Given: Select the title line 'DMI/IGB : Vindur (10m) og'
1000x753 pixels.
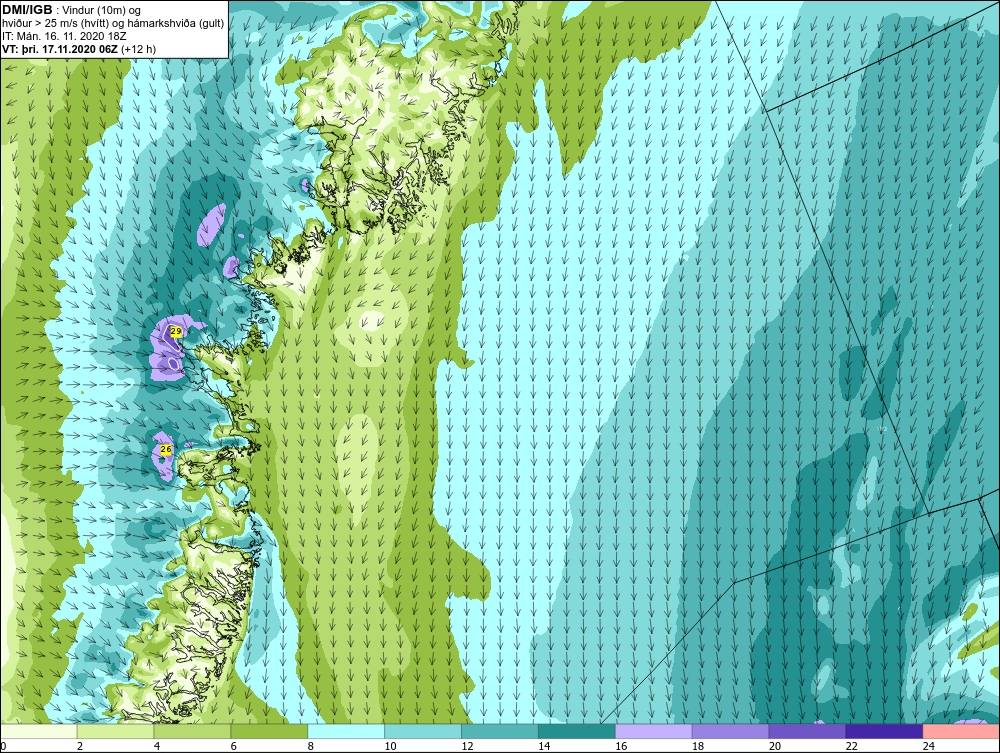Looking at the screenshot, I should point(72,10).
